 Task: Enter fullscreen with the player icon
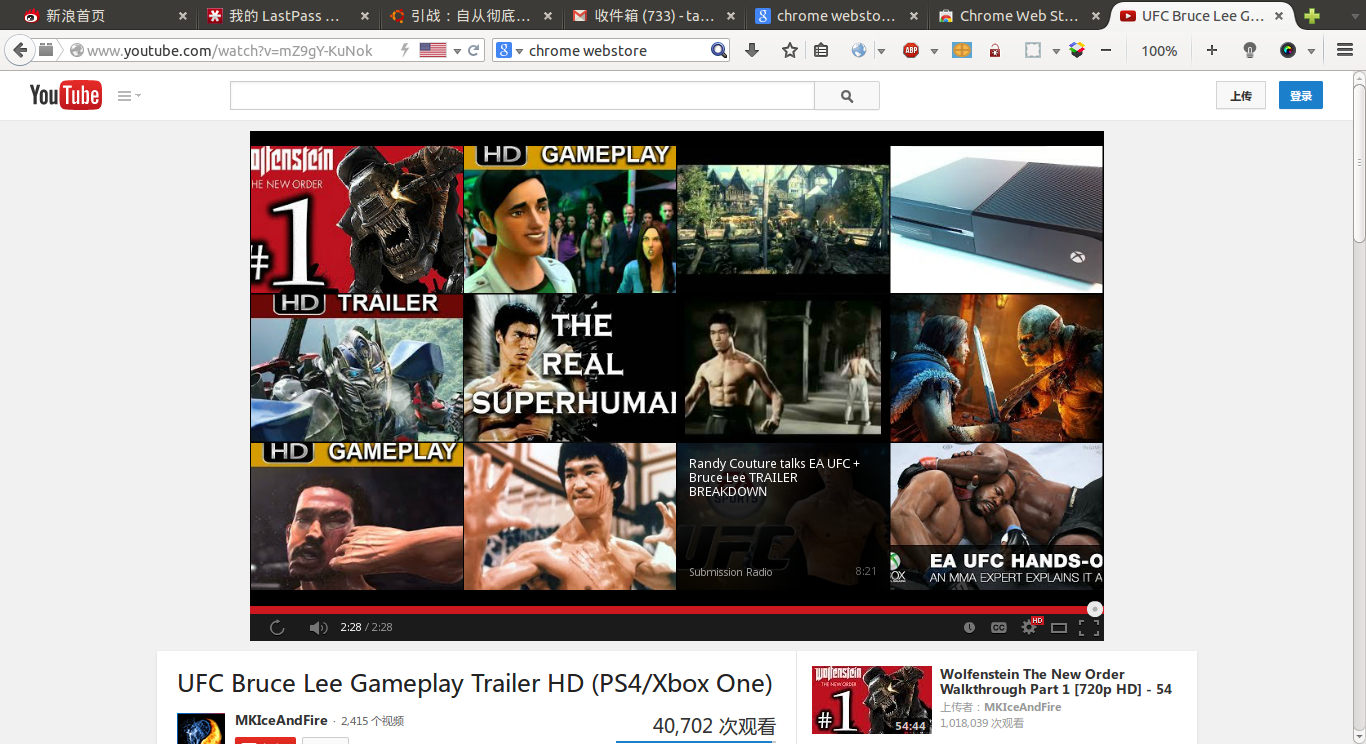coord(1089,628)
